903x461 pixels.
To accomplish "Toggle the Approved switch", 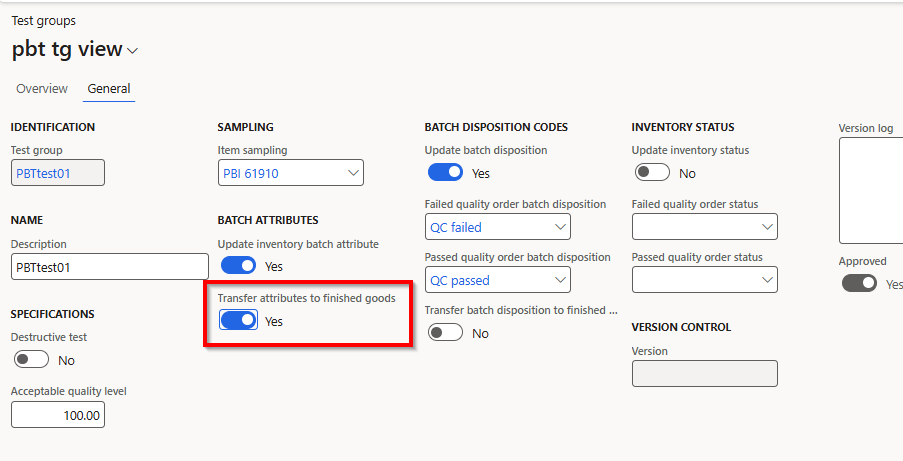I will (859, 283).
